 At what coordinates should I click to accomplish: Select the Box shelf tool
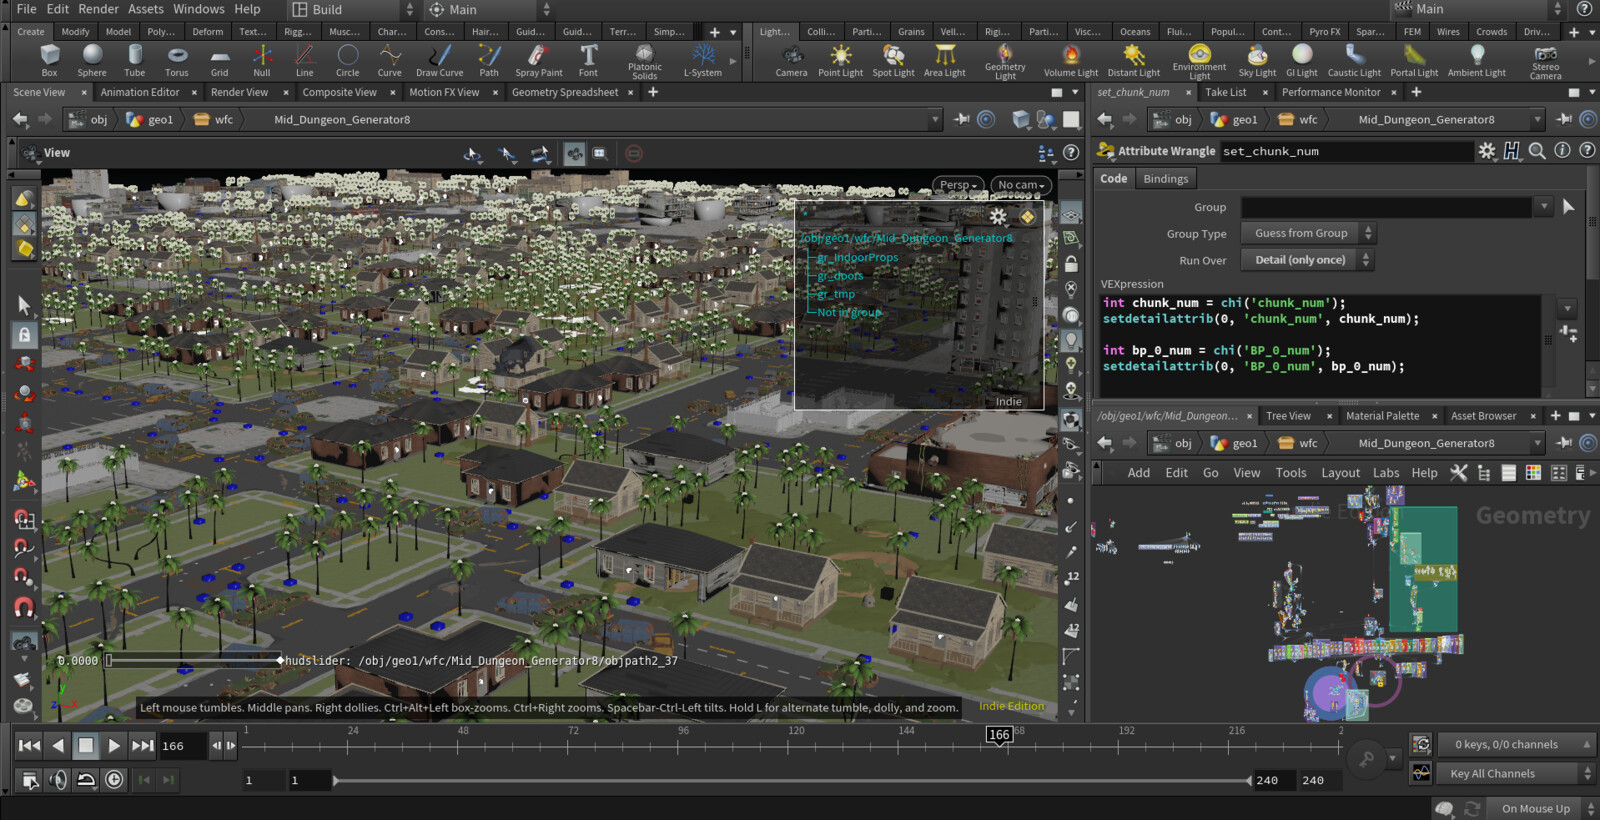click(x=49, y=60)
